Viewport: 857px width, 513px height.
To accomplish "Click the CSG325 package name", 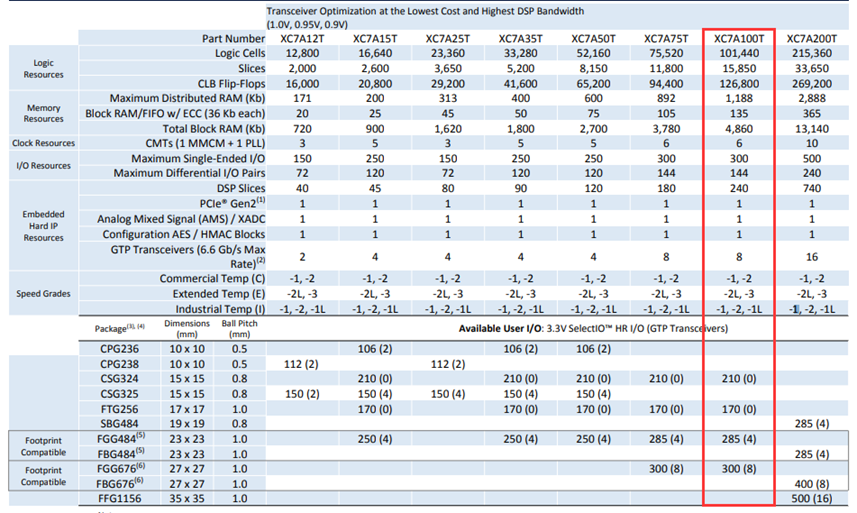I will click(x=119, y=394).
